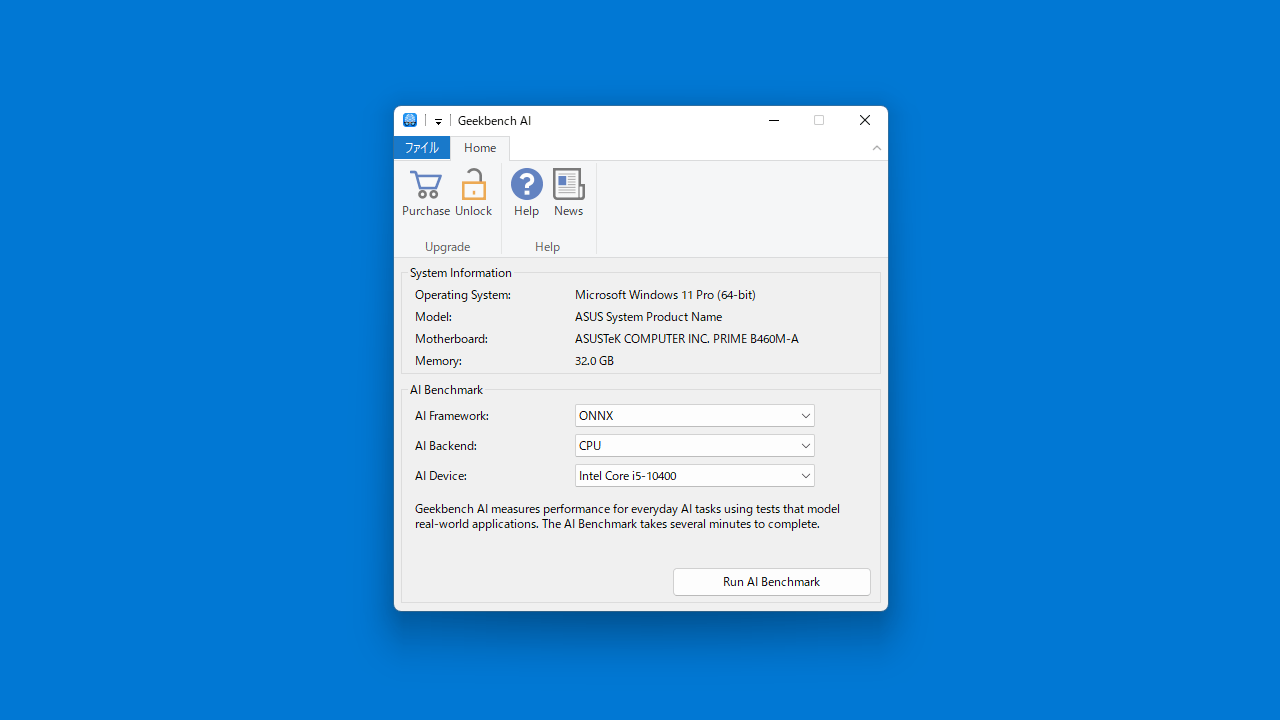1280x720 pixels.
Task: Click the Geekbench AI app icon in title bar
Action: (410, 120)
